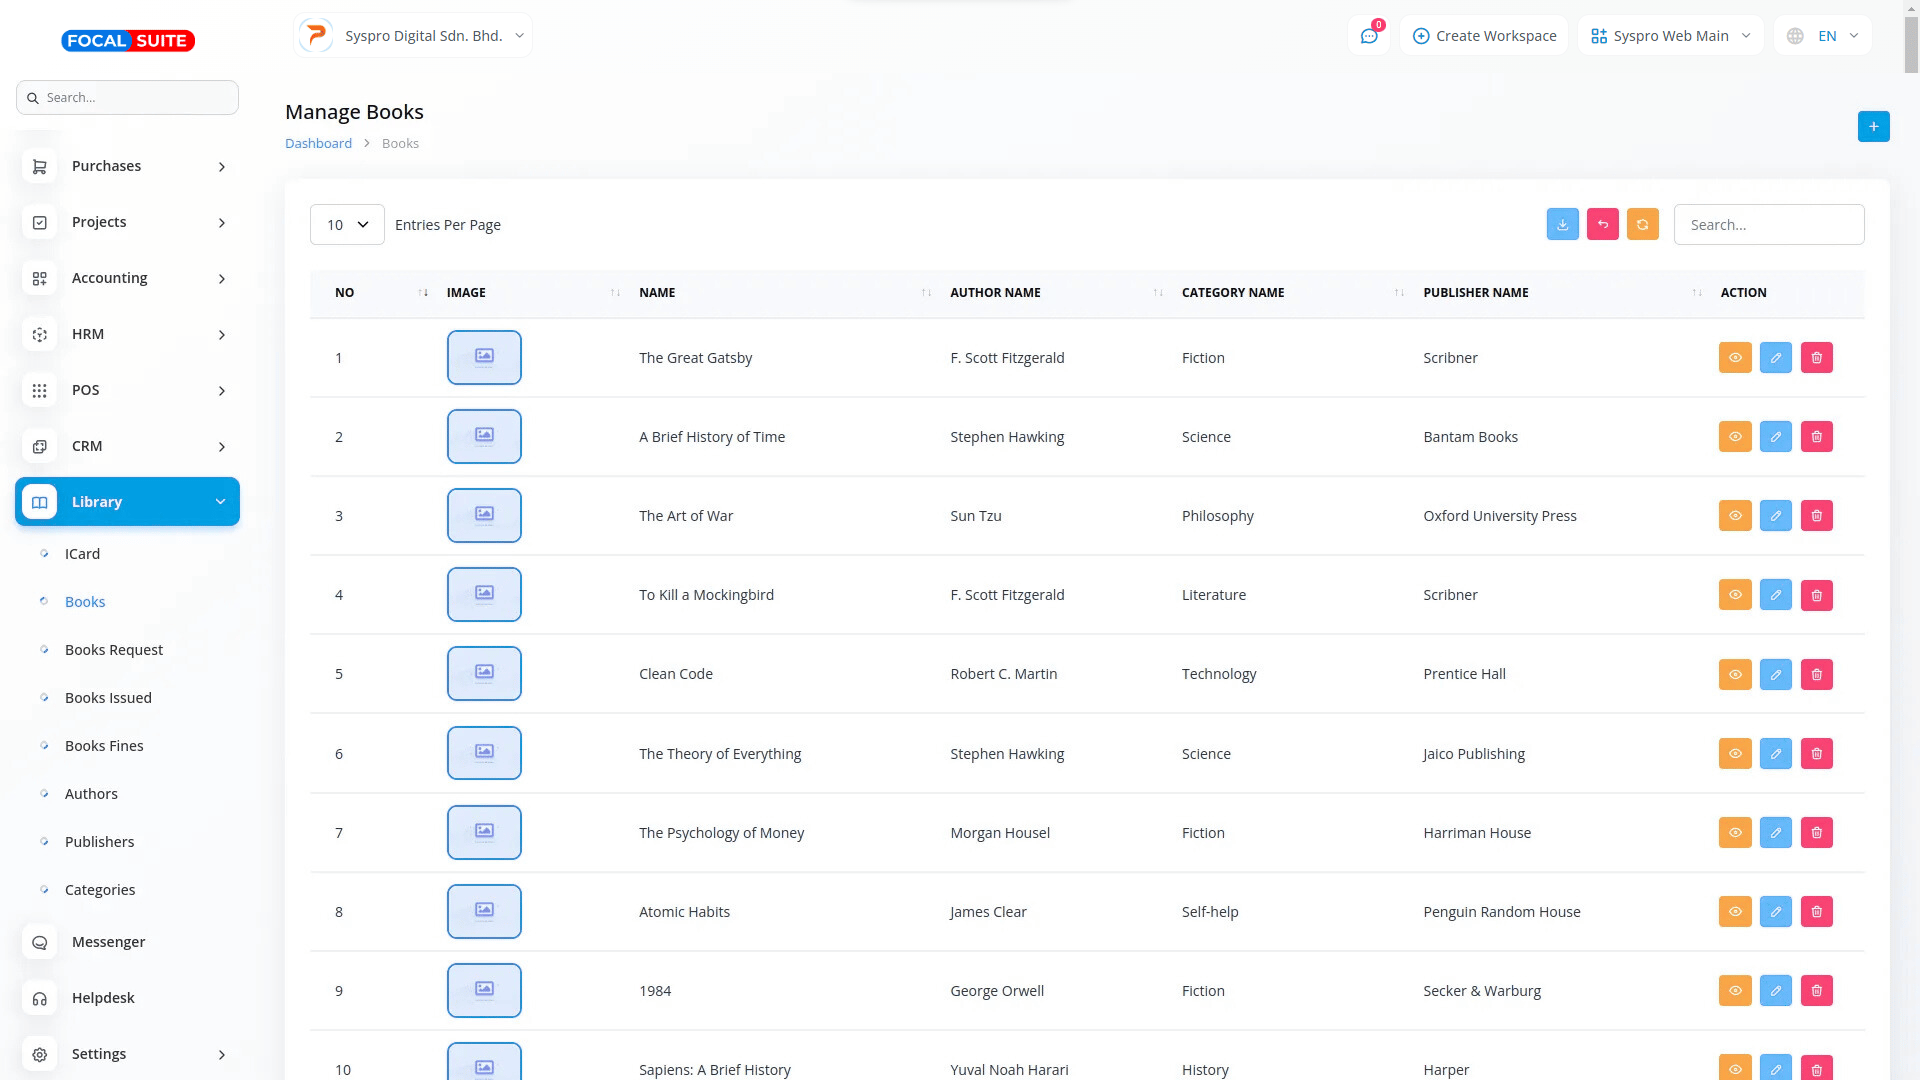View 1984 details with eye icon

(1735, 991)
